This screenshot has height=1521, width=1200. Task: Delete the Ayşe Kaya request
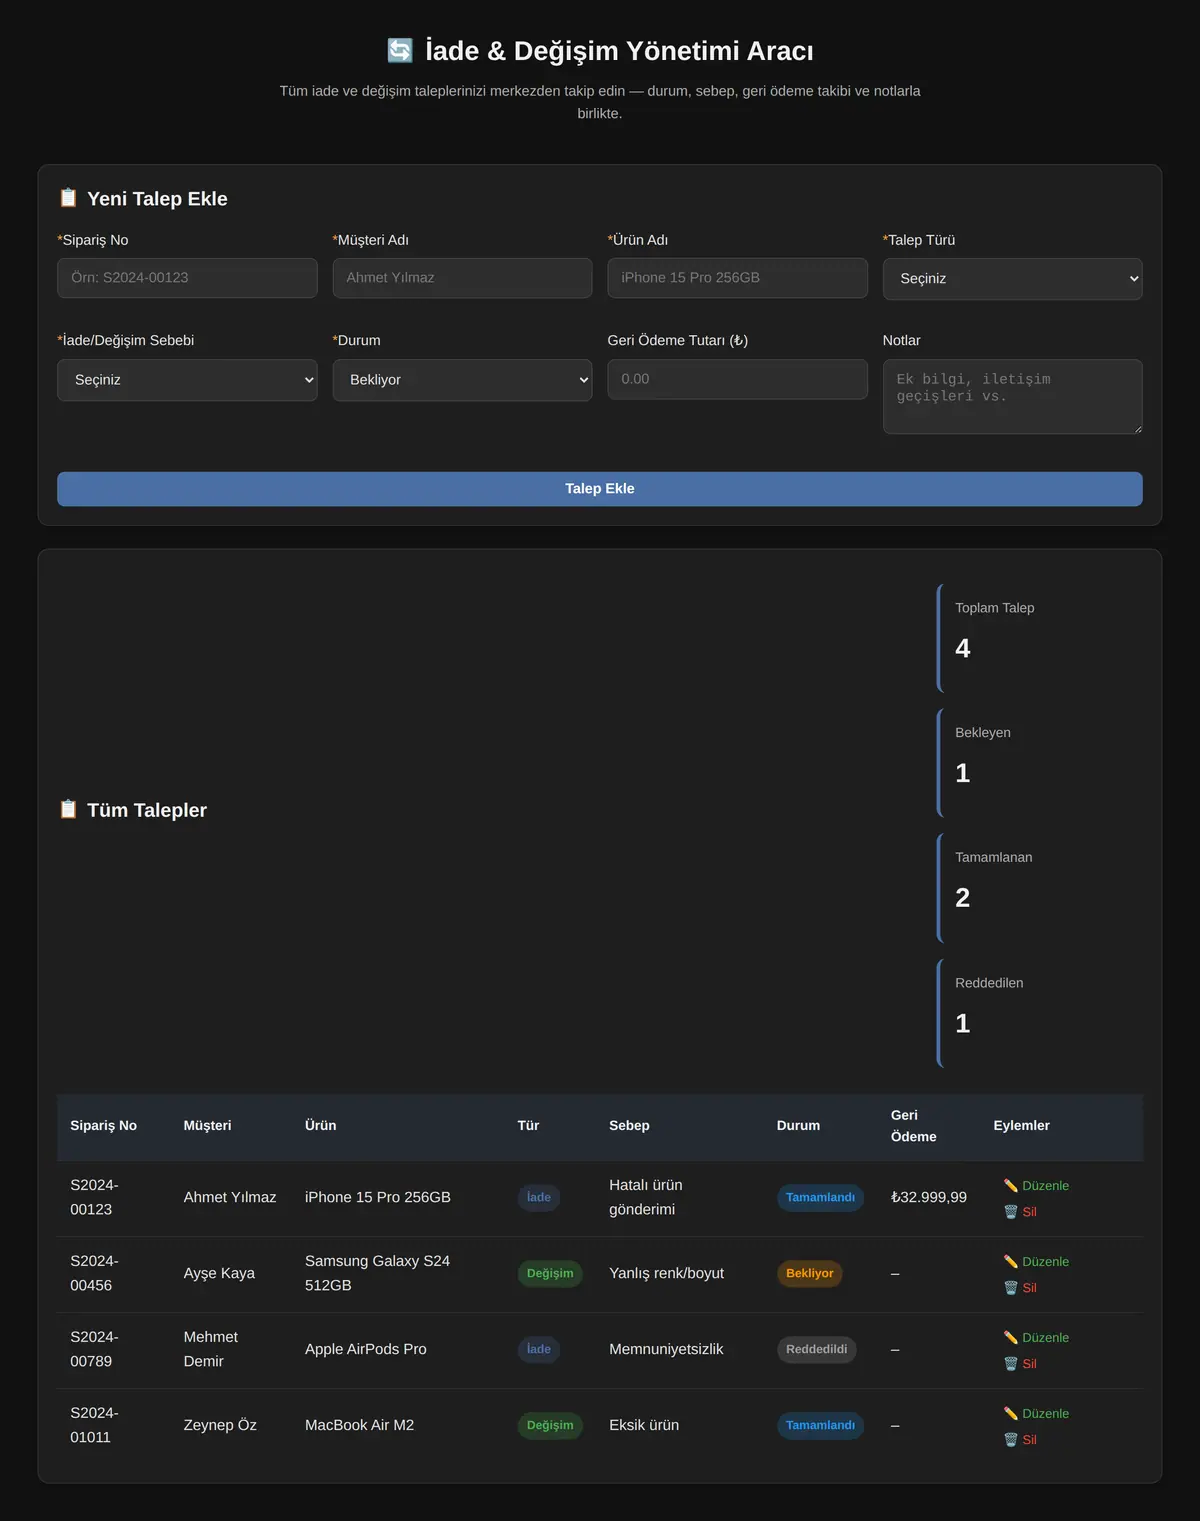pyautogui.click(x=1020, y=1287)
